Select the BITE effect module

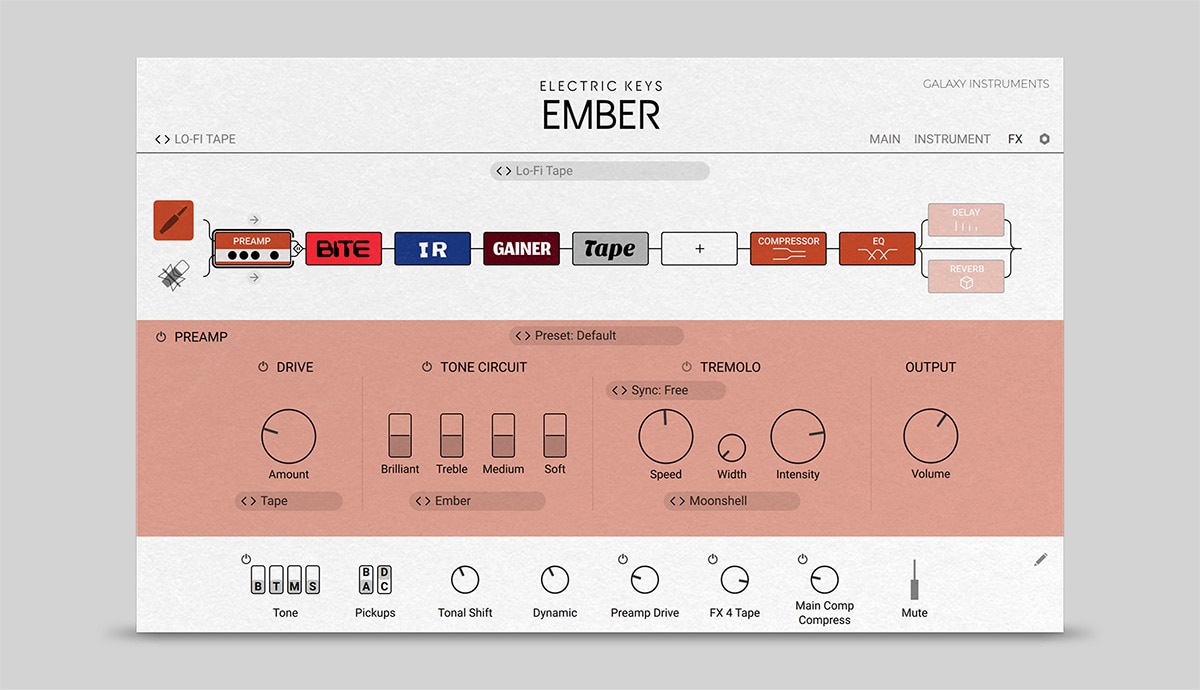(x=343, y=249)
